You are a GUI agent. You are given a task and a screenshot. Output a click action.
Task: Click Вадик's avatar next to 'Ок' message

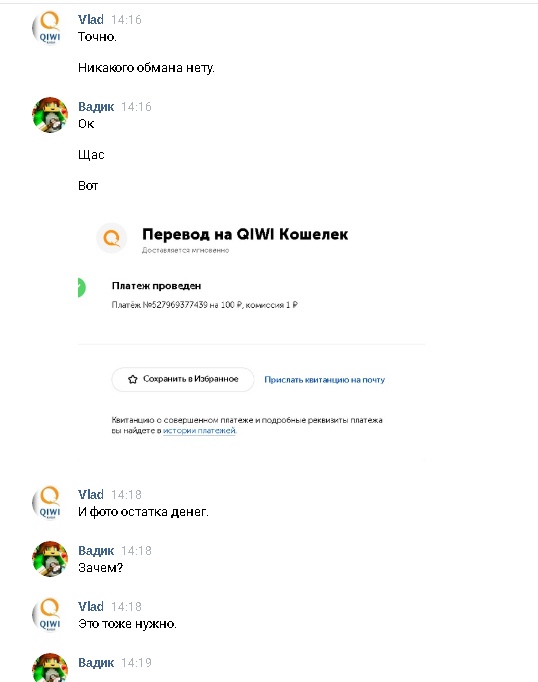50,115
